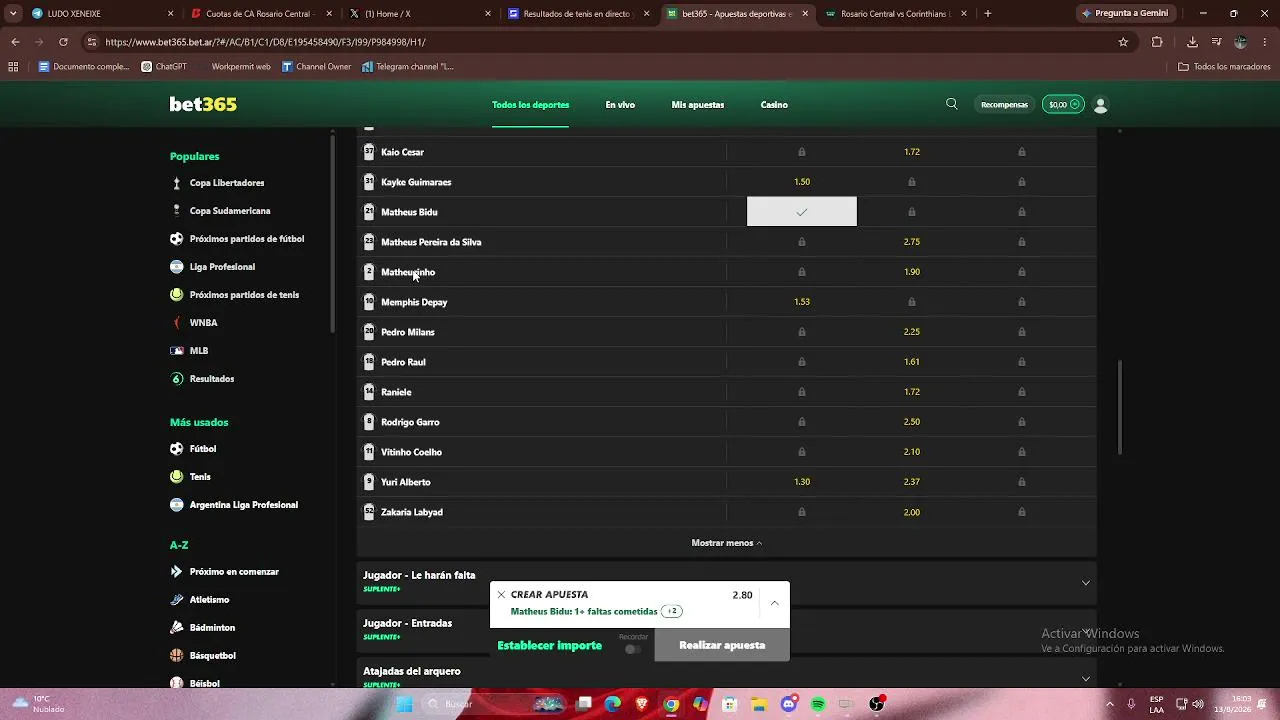Select Rodrigo Garro odds 2.50
This screenshot has width=1280, height=720.
point(912,422)
